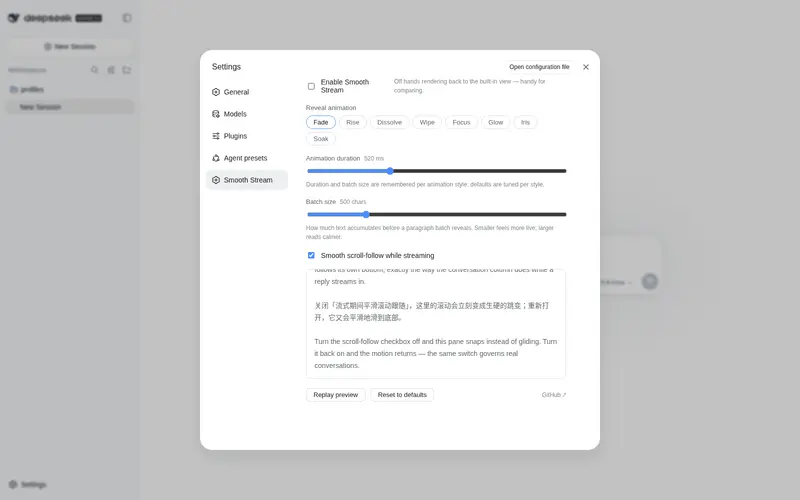
Task: Go to Agent presets tab
Action: click(246, 158)
